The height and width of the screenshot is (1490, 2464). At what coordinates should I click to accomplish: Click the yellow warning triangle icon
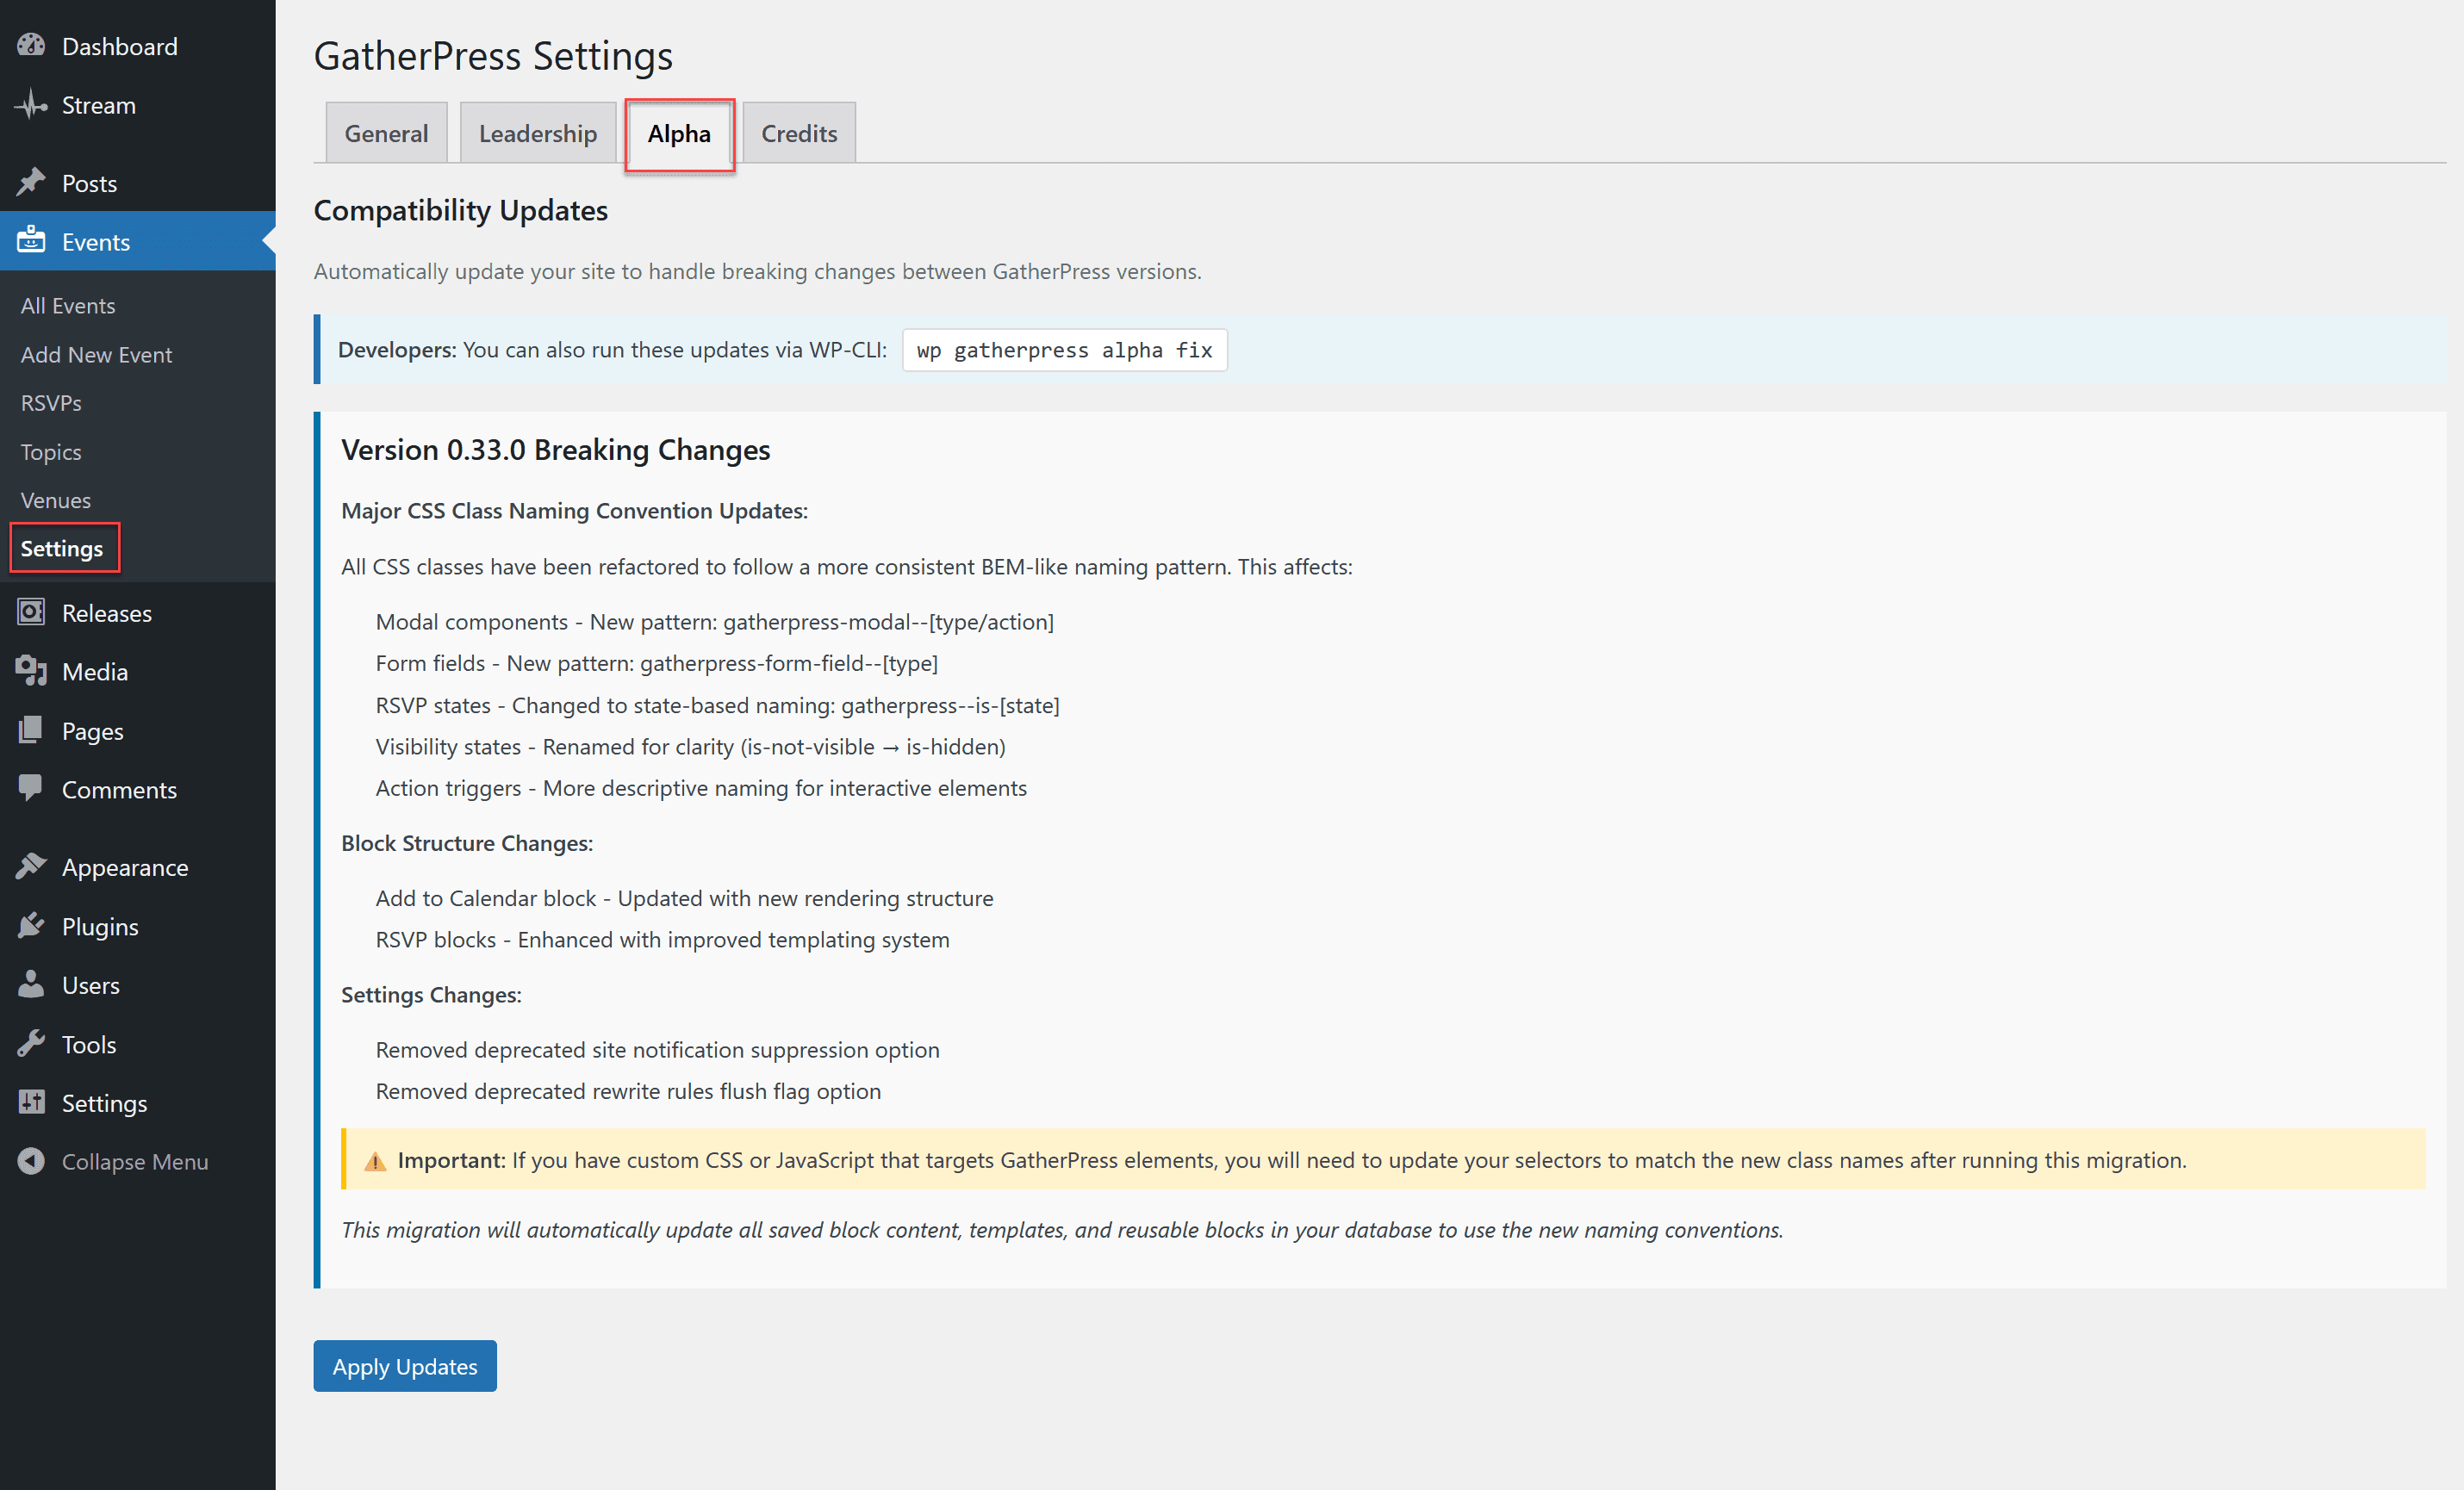tap(375, 1161)
